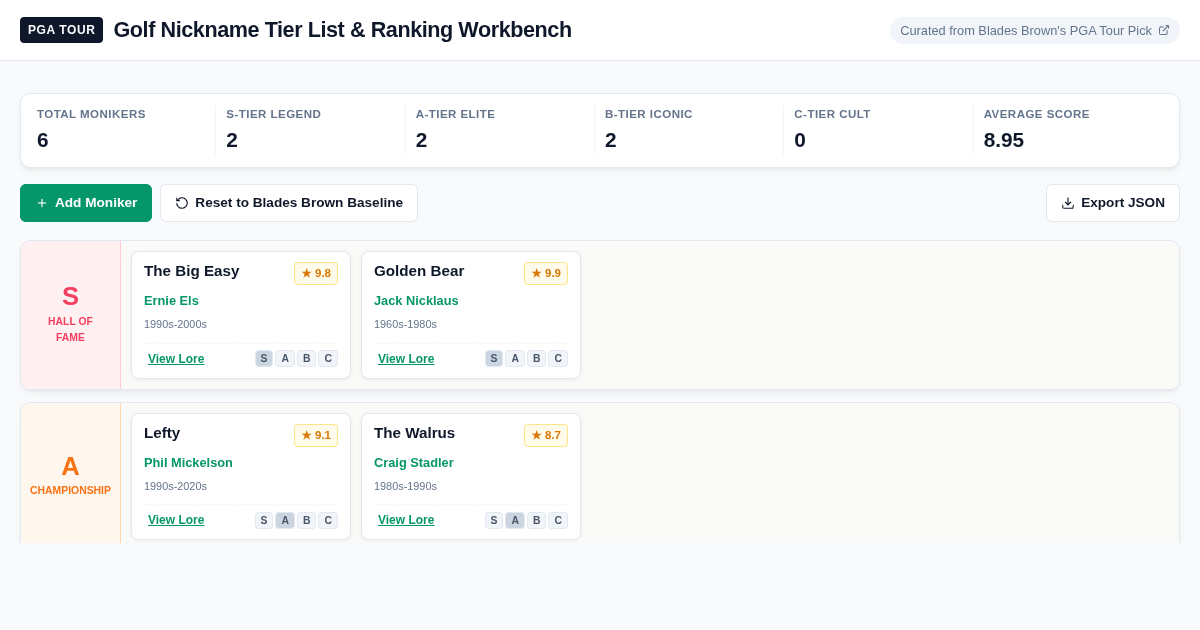This screenshot has height=630, width=1200.
Task: View Lore for Lefty
Action: tap(176, 520)
